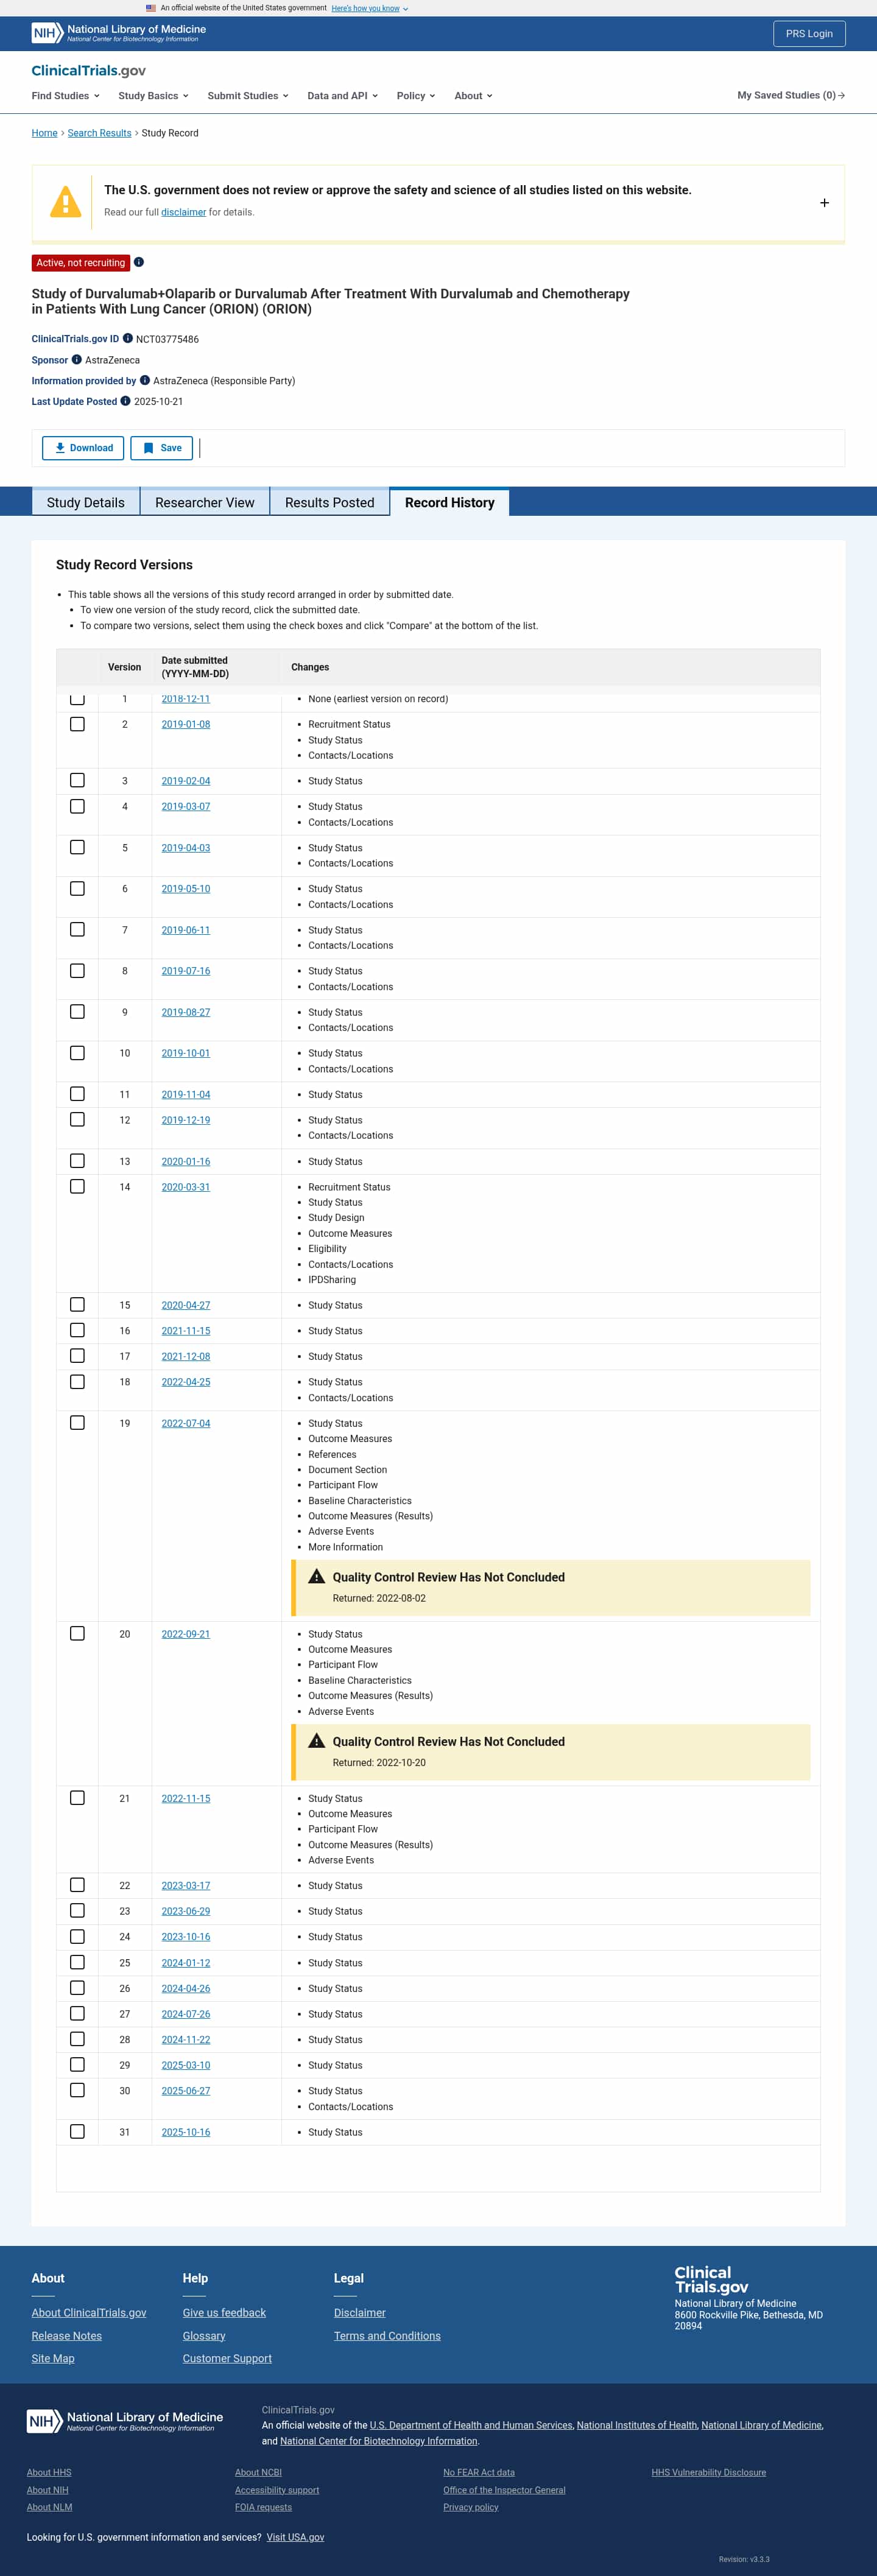Click the info icon next to ClinicalTrials.gov ID
Screen dimensions: 877x2576
pos(128,338)
